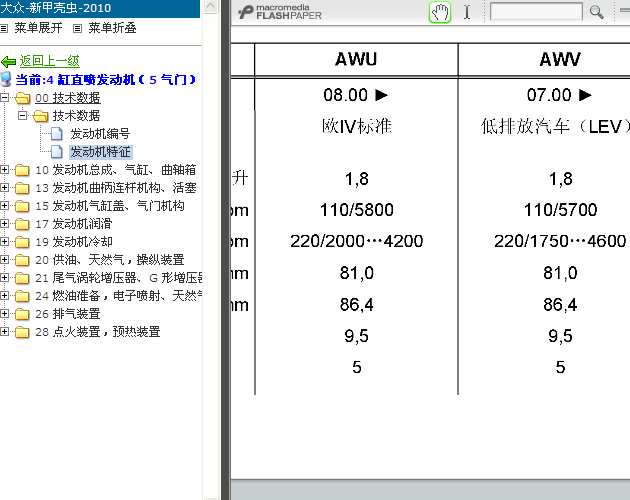The width and height of the screenshot is (630, 500).
Task: Click folder icon of 17 发动机润滑
Action: pyautogui.click(x=22, y=224)
